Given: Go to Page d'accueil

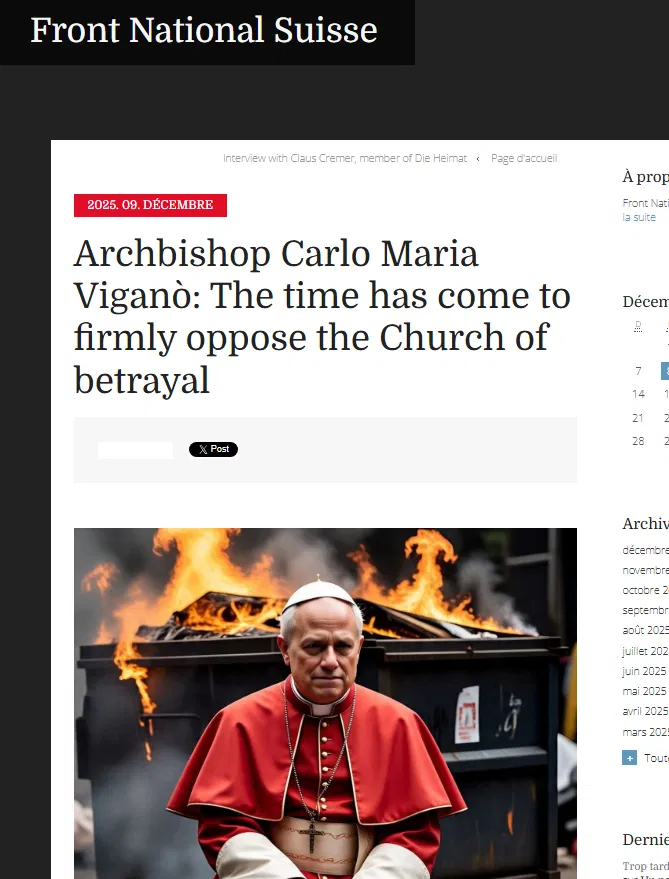Looking at the screenshot, I should pyautogui.click(x=524, y=158).
